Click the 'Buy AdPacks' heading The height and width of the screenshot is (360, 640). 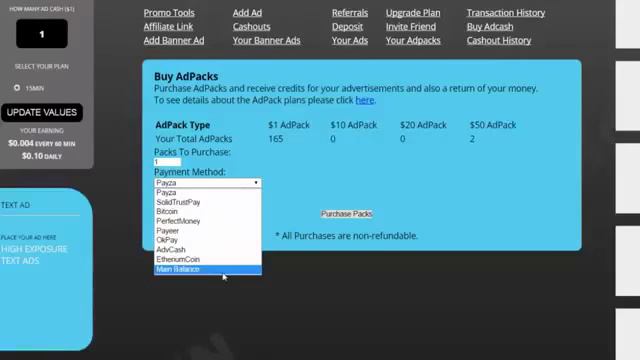(x=186, y=77)
